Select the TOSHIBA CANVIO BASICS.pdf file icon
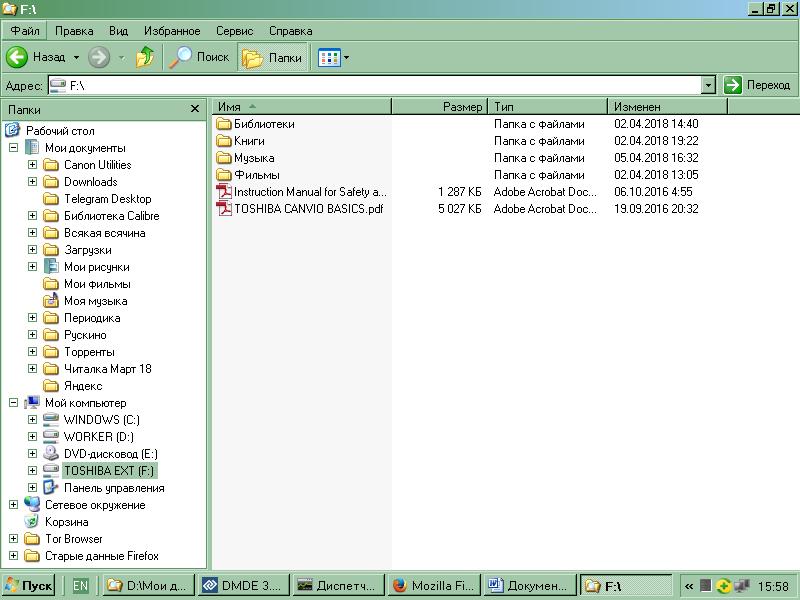This screenshot has height=600, width=800. (x=224, y=209)
